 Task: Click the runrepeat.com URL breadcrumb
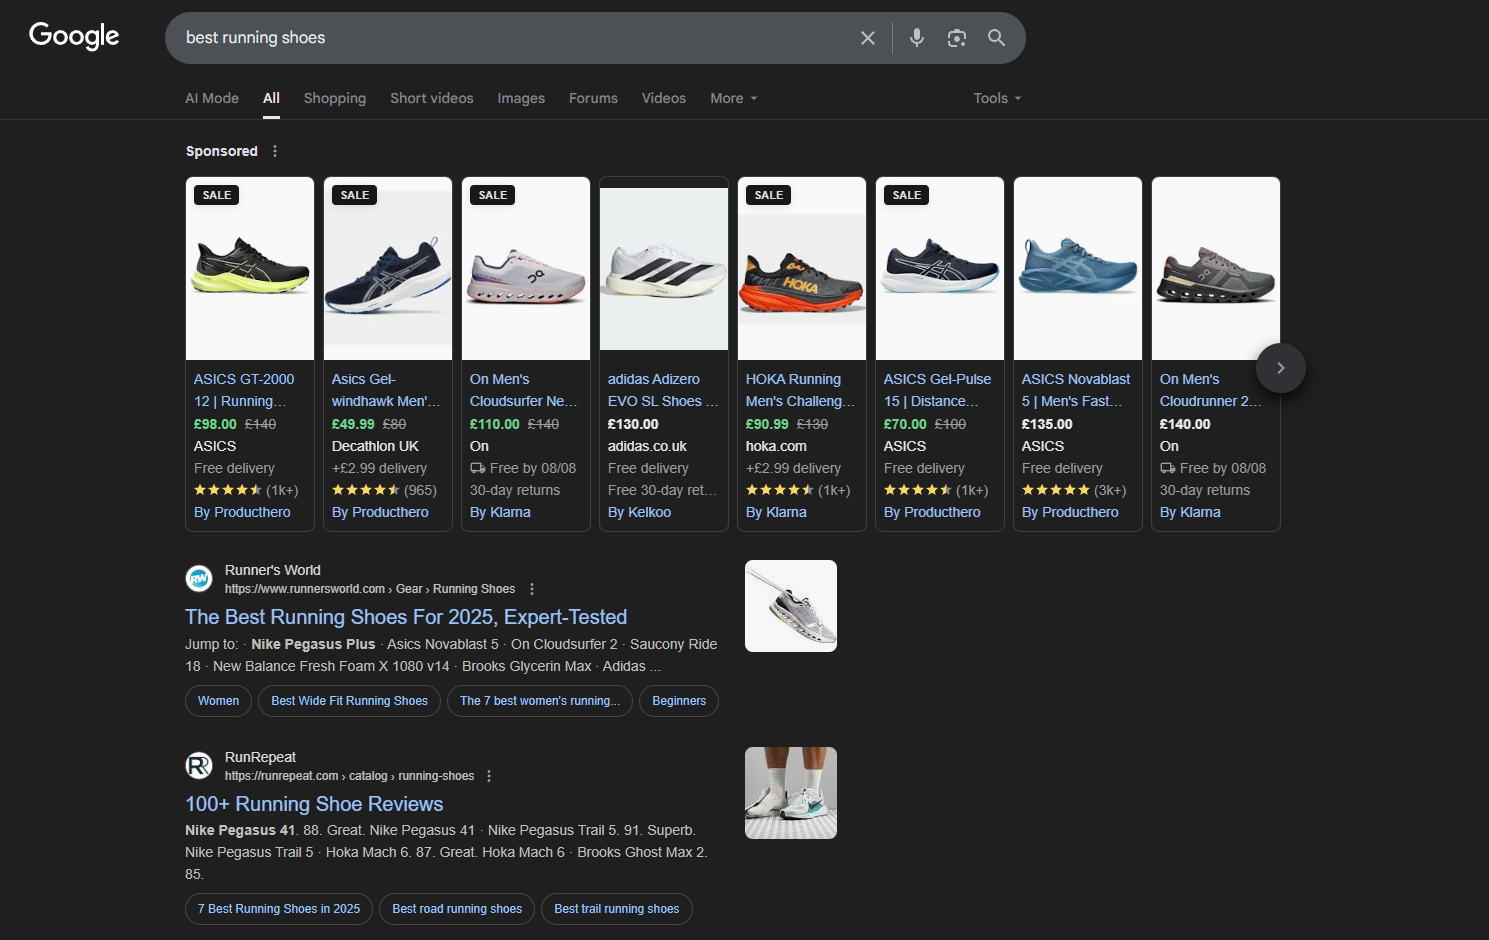(349, 776)
